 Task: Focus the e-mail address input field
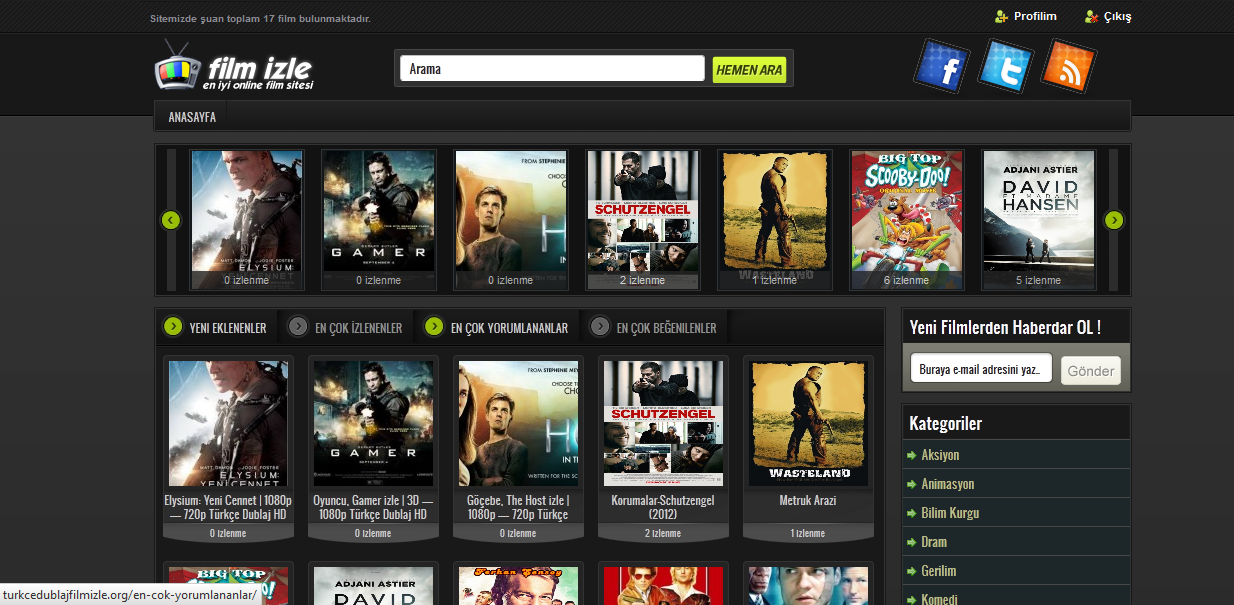click(x=981, y=368)
